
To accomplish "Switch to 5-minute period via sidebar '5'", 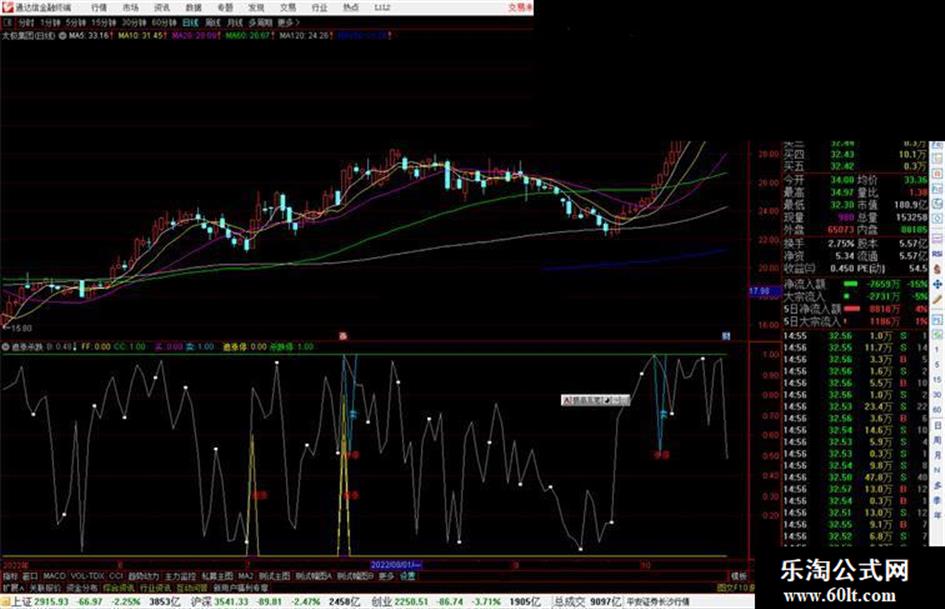I will pyautogui.click(x=937, y=365).
